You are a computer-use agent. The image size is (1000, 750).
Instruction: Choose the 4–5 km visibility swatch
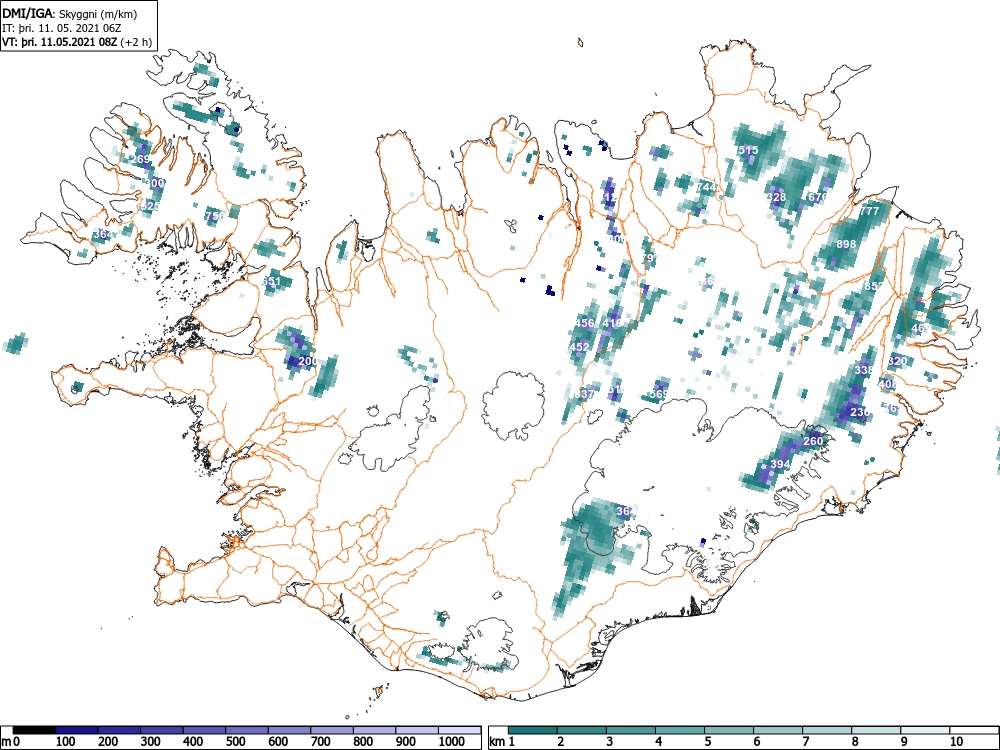click(x=680, y=730)
